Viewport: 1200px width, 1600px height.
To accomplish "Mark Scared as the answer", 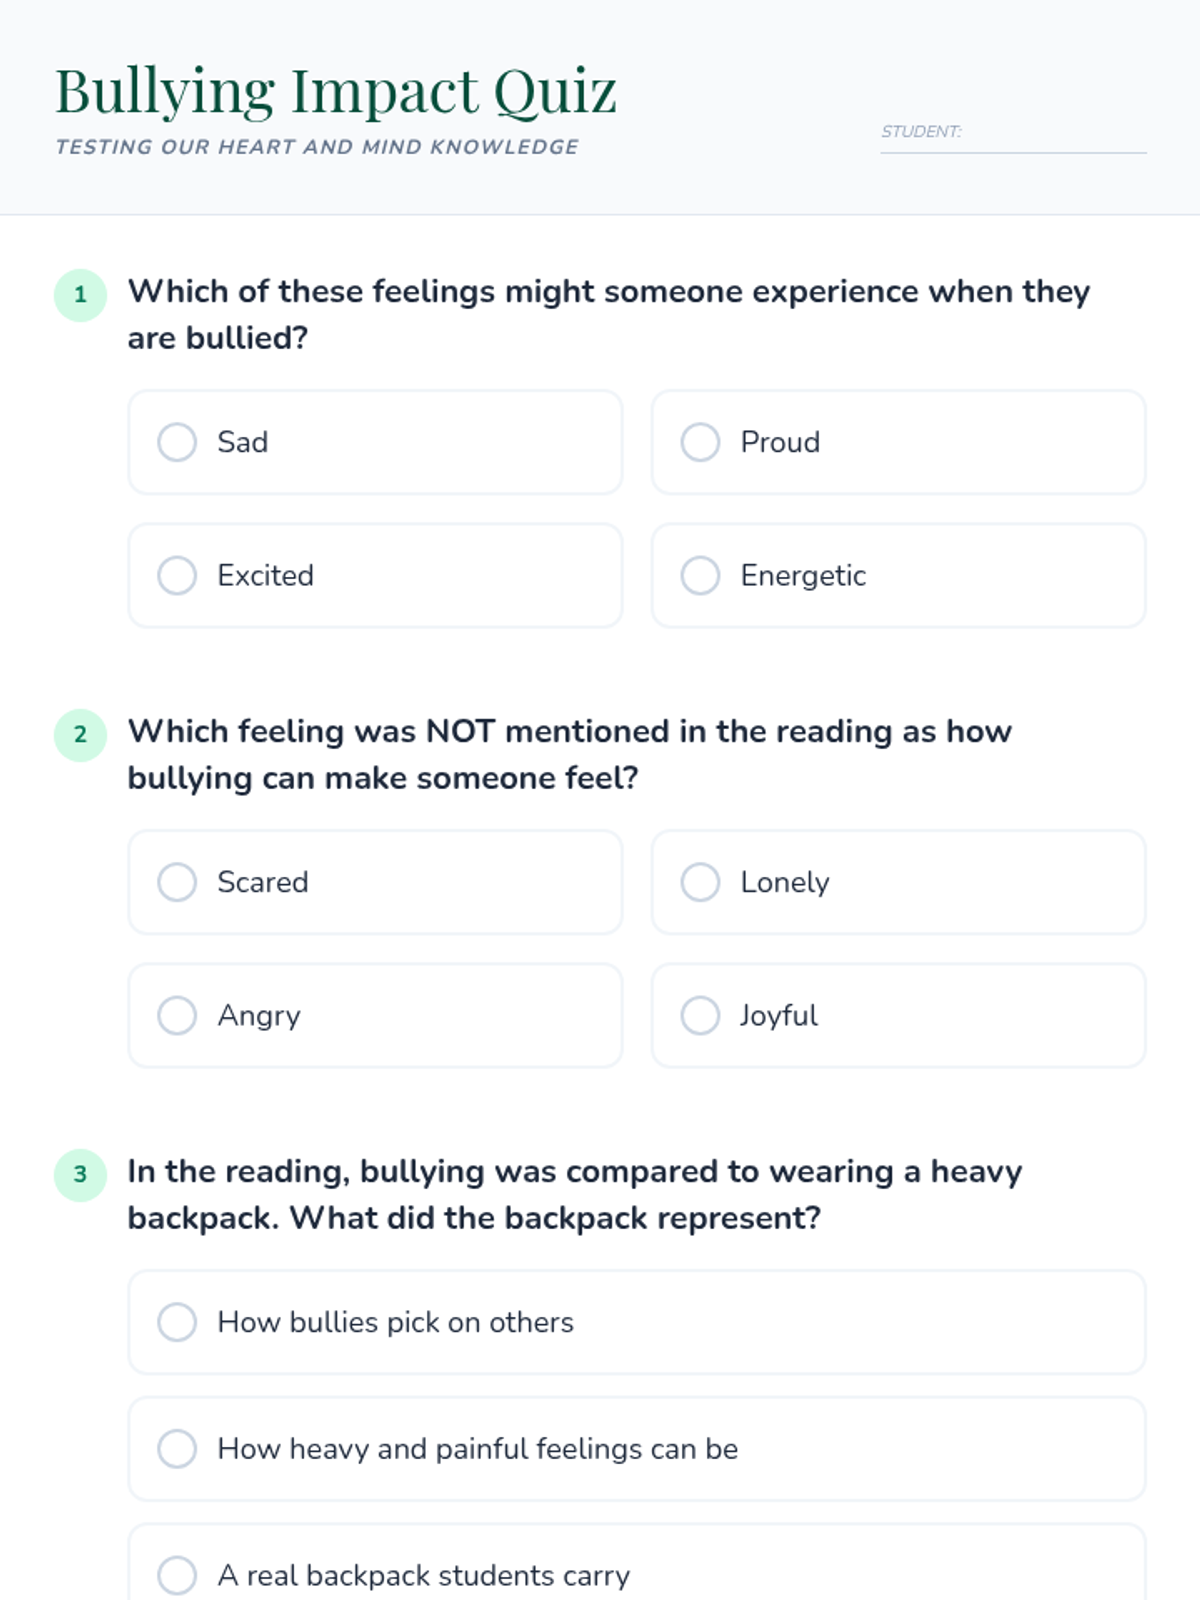I will [x=177, y=882].
